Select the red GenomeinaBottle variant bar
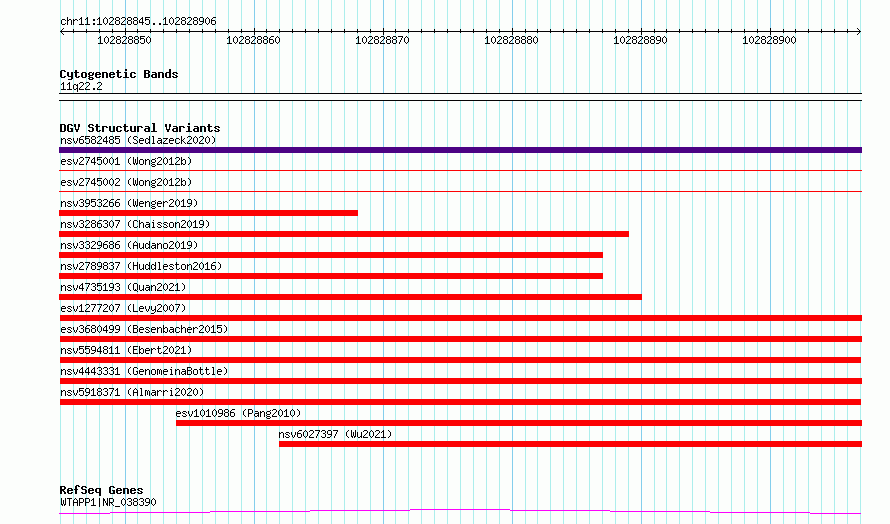 [x=460, y=381]
